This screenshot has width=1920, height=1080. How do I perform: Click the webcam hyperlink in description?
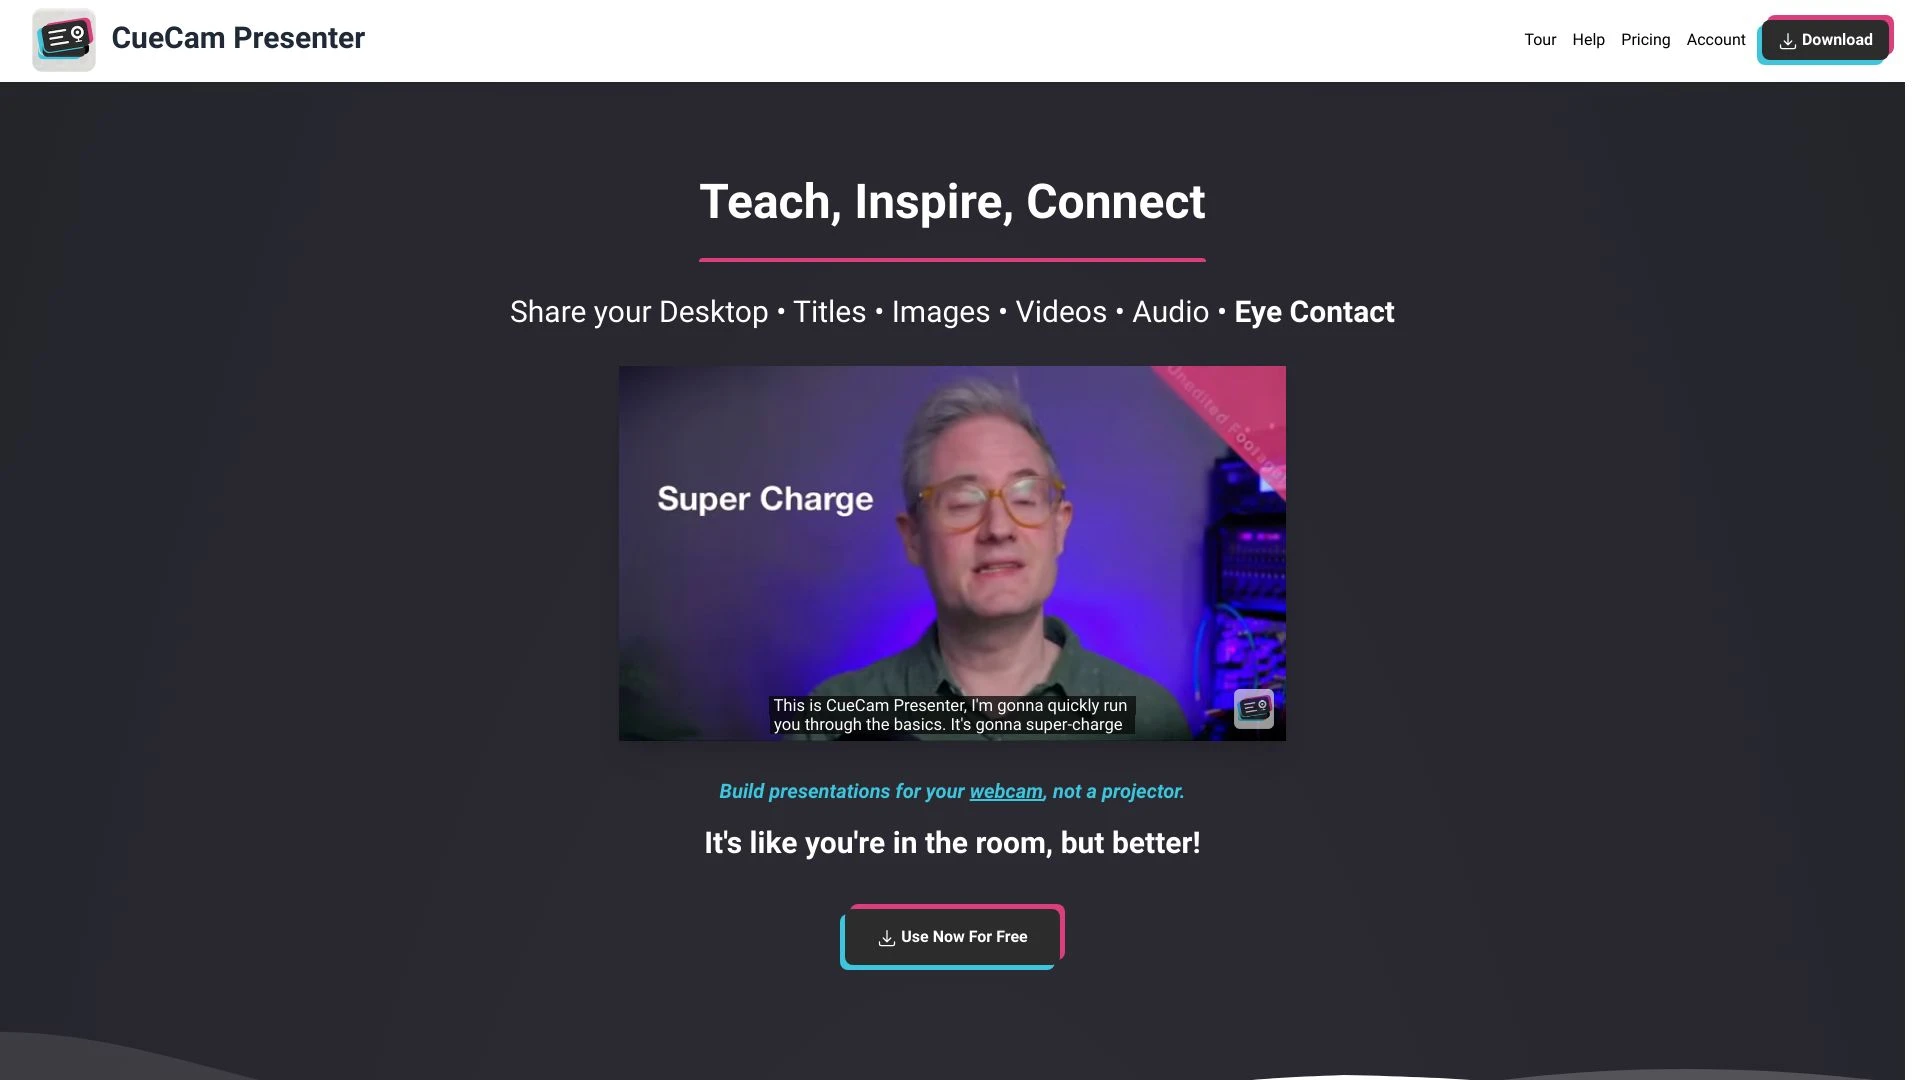pos(1005,793)
